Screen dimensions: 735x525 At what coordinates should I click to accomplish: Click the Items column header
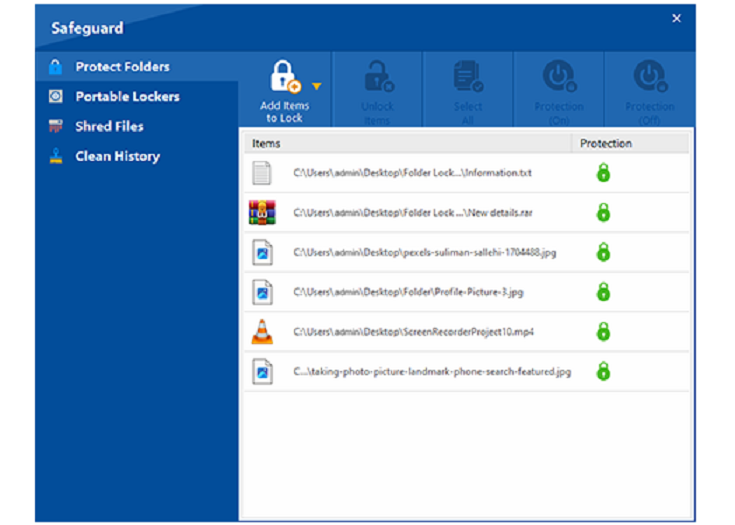pyautogui.click(x=408, y=143)
